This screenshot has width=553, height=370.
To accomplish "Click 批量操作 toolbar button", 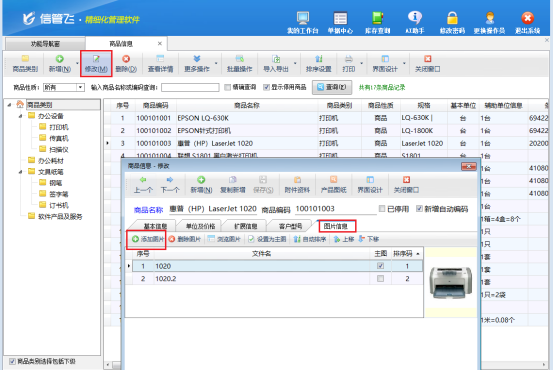I will [239, 63].
